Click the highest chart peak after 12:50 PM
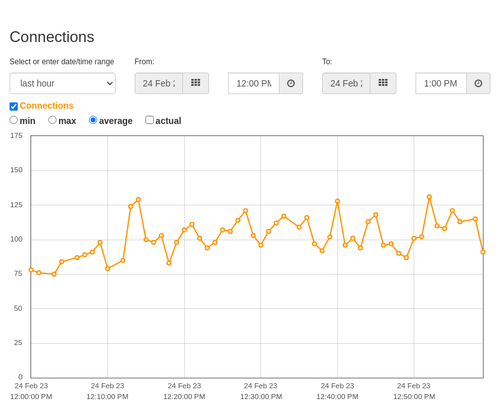 [429, 197]
